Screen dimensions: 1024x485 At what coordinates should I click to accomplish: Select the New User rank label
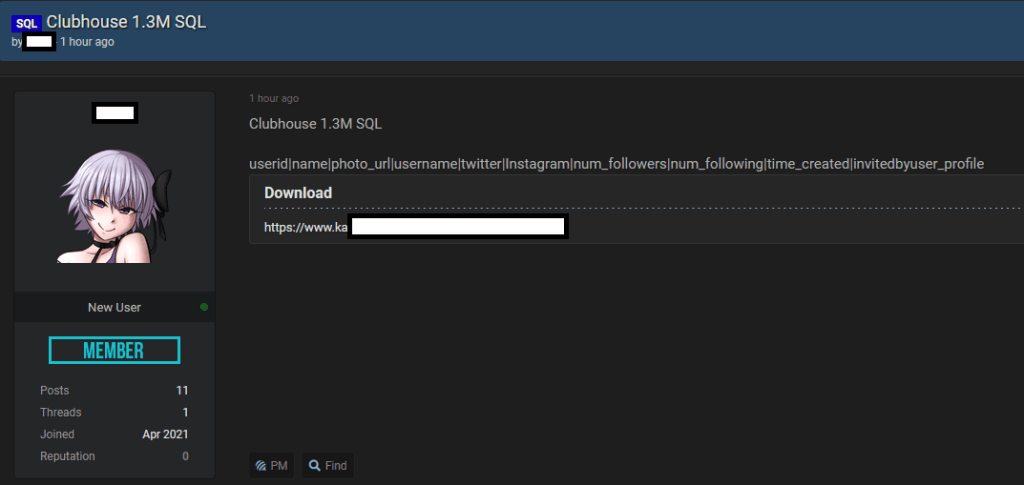point(114,308)
